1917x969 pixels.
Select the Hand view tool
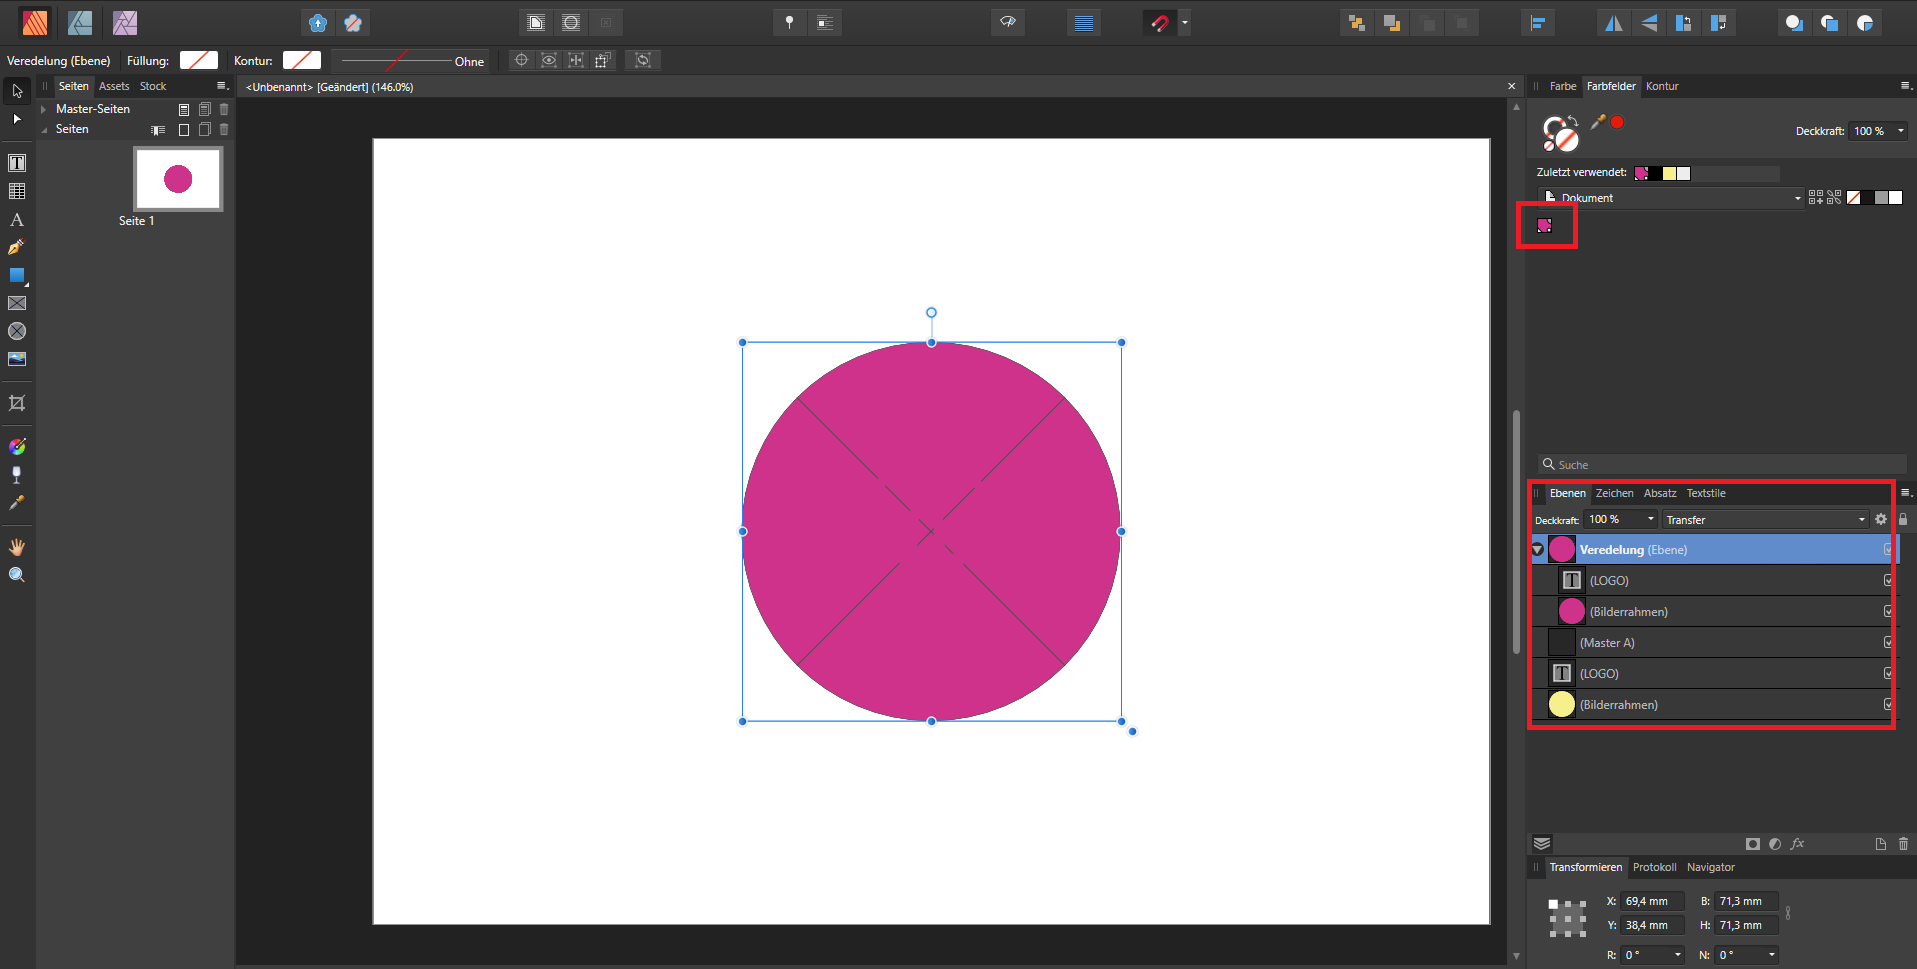click(x=17, y=547)
